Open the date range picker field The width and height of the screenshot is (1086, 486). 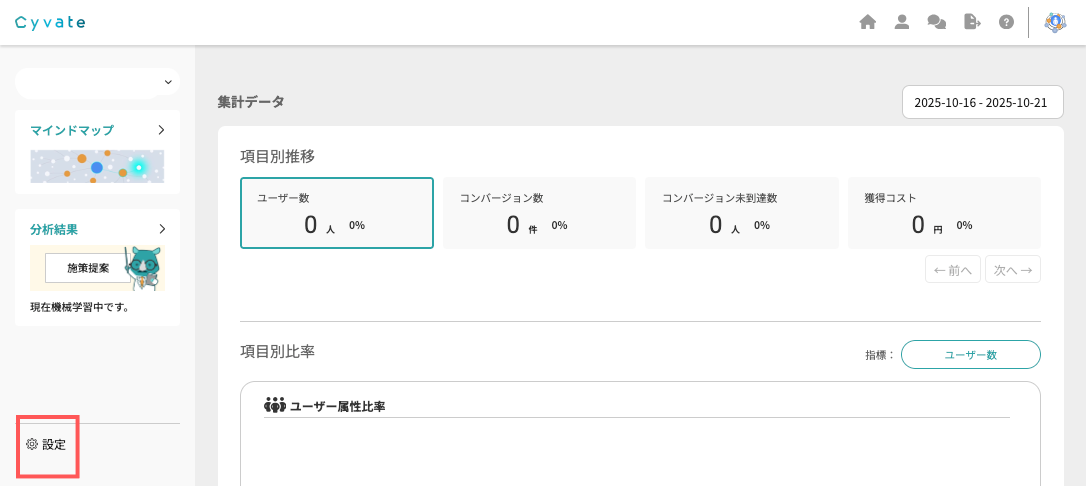click(980, 102)
